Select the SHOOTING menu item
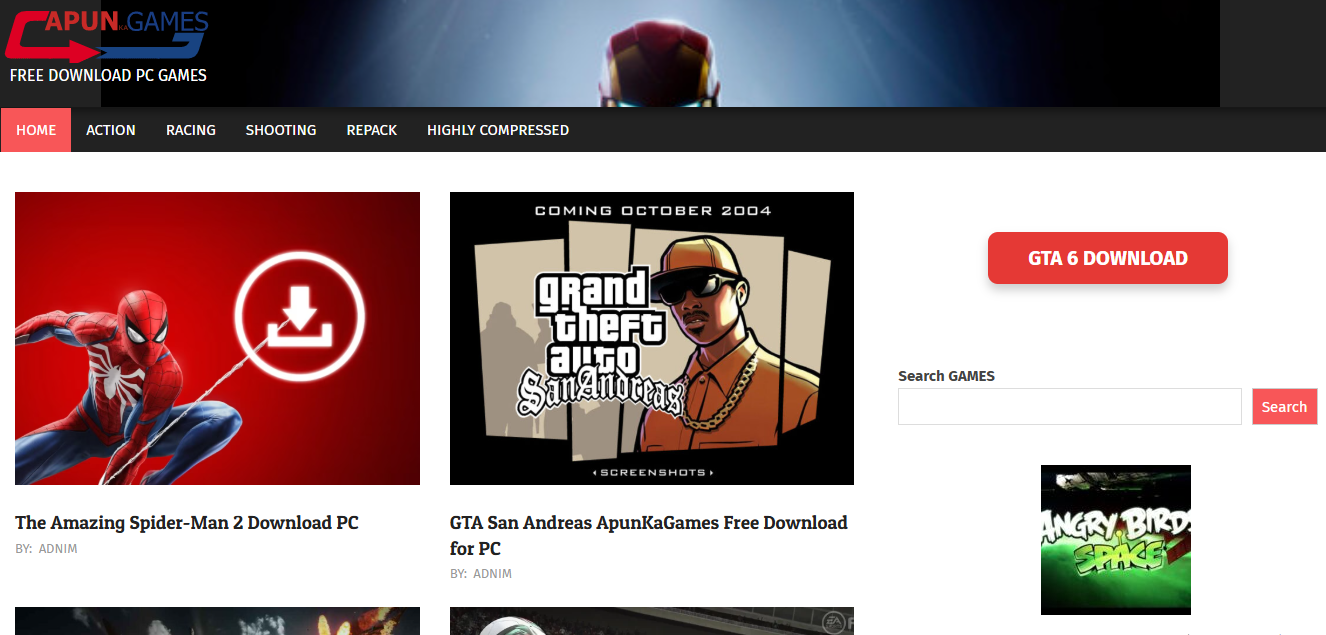Image resolution: width=1326 pixels, height=635 pixels. (281, 130)
